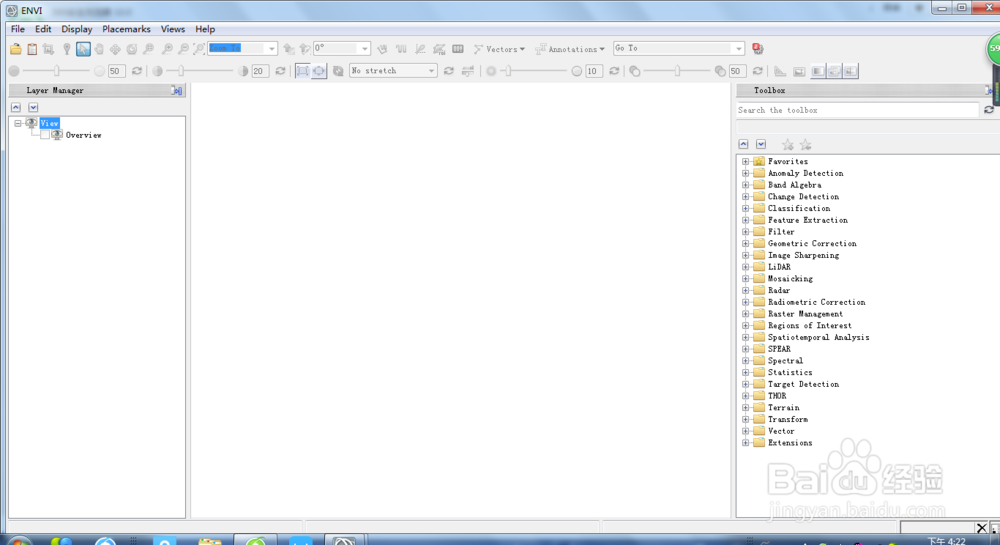Select the Extensions toolbox folder
This screenshot has height=545, width=1000.
pyautogui.click(x=790, y=443)
